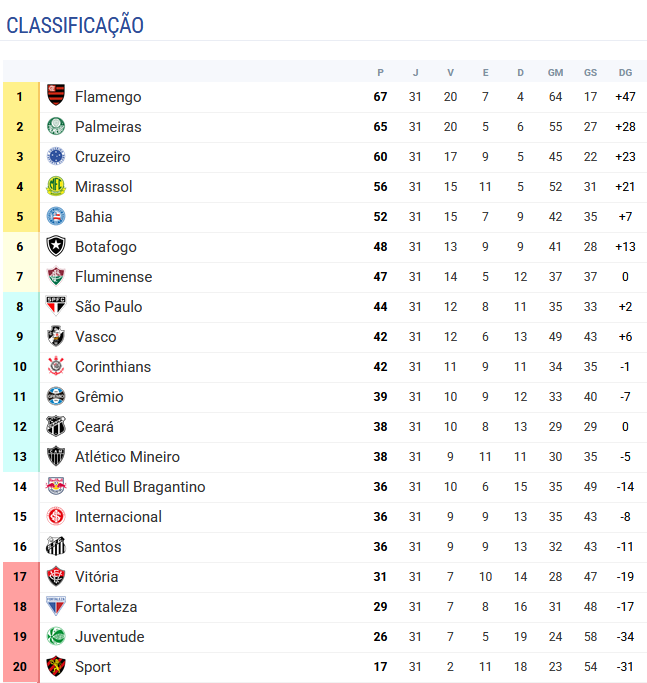The width and height of the screenshot is (647, 683).
Task: Select the São Paulo crest
Action: click(56, 307)
